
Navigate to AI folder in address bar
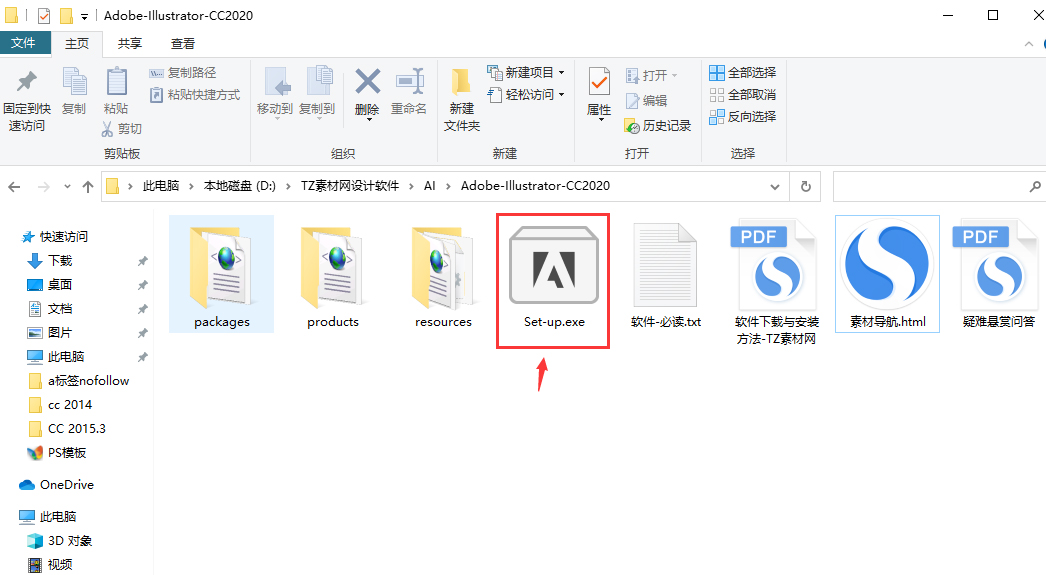pyautogui.click(x=430, y=186)
